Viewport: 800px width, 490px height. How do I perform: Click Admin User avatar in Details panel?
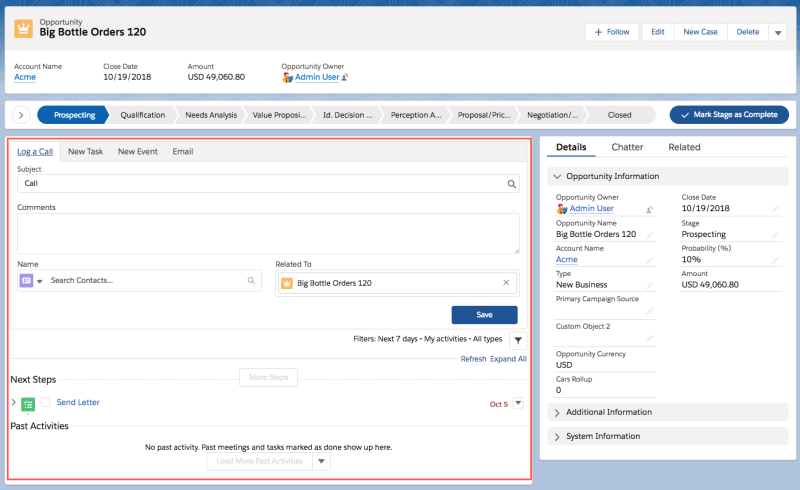click(562, 209)
